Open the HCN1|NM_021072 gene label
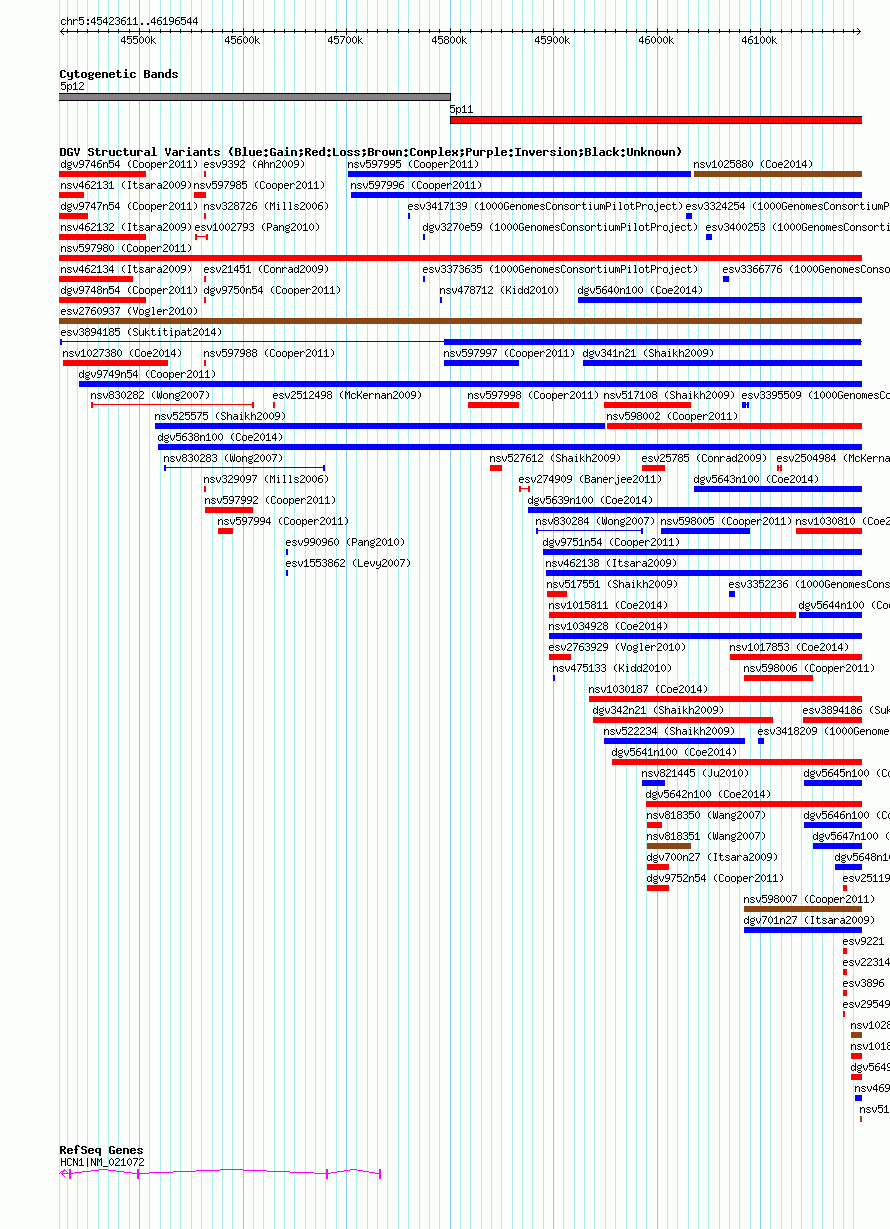This screenshot has width=890, height=1229. pos(102,1162)
